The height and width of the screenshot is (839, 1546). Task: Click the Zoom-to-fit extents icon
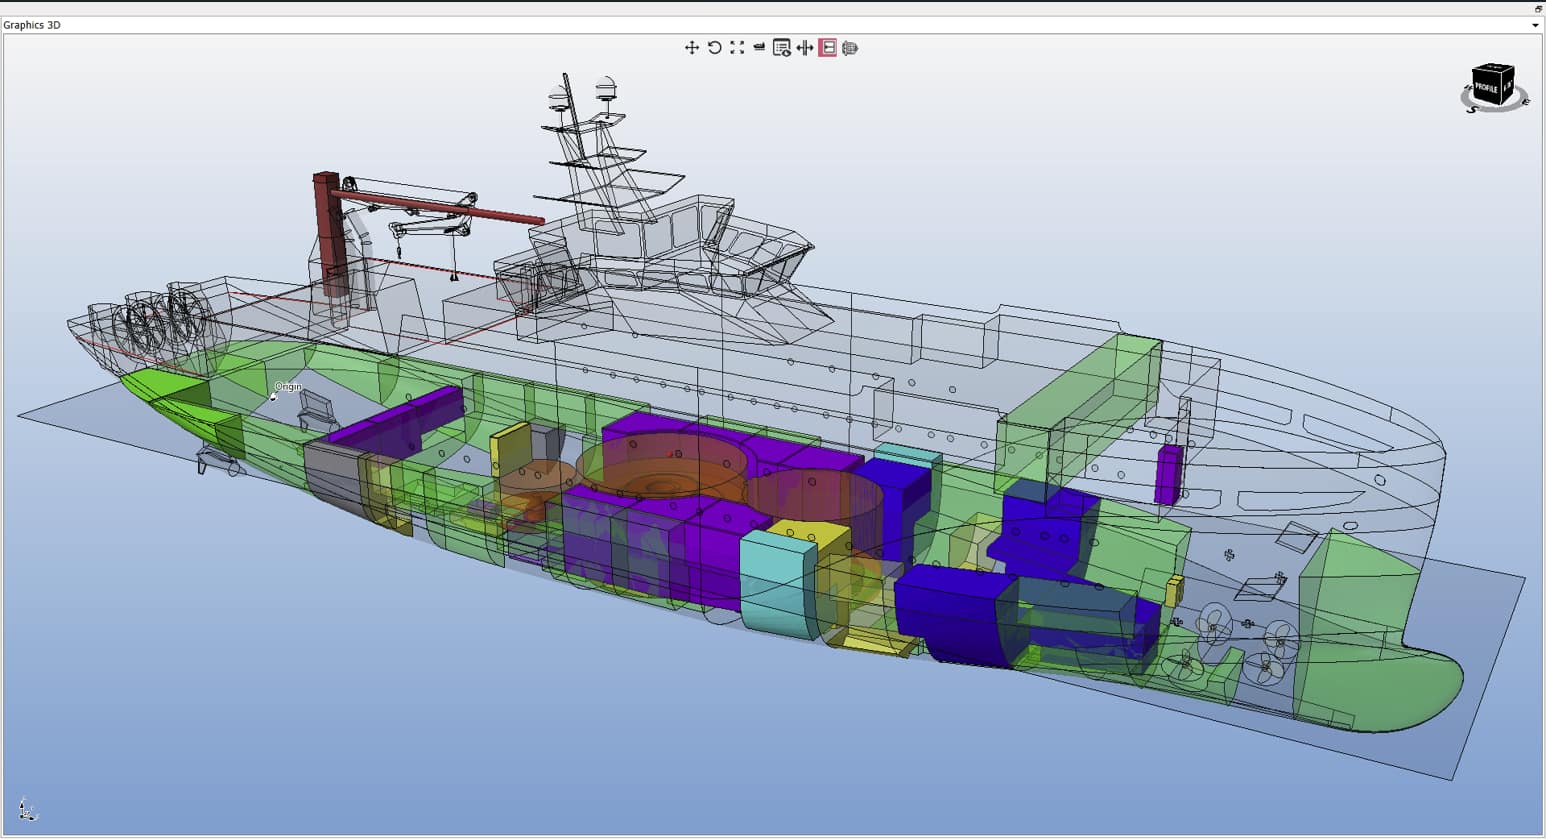point(737,47)
